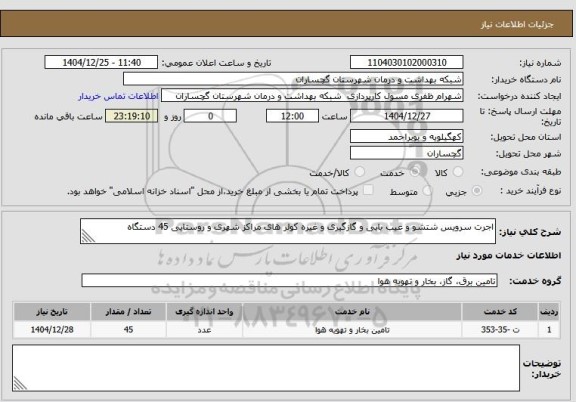The height and width of the screenshot is (402, 576).
Task: Select the کالا radio button
Action: [x=458, y=172]
